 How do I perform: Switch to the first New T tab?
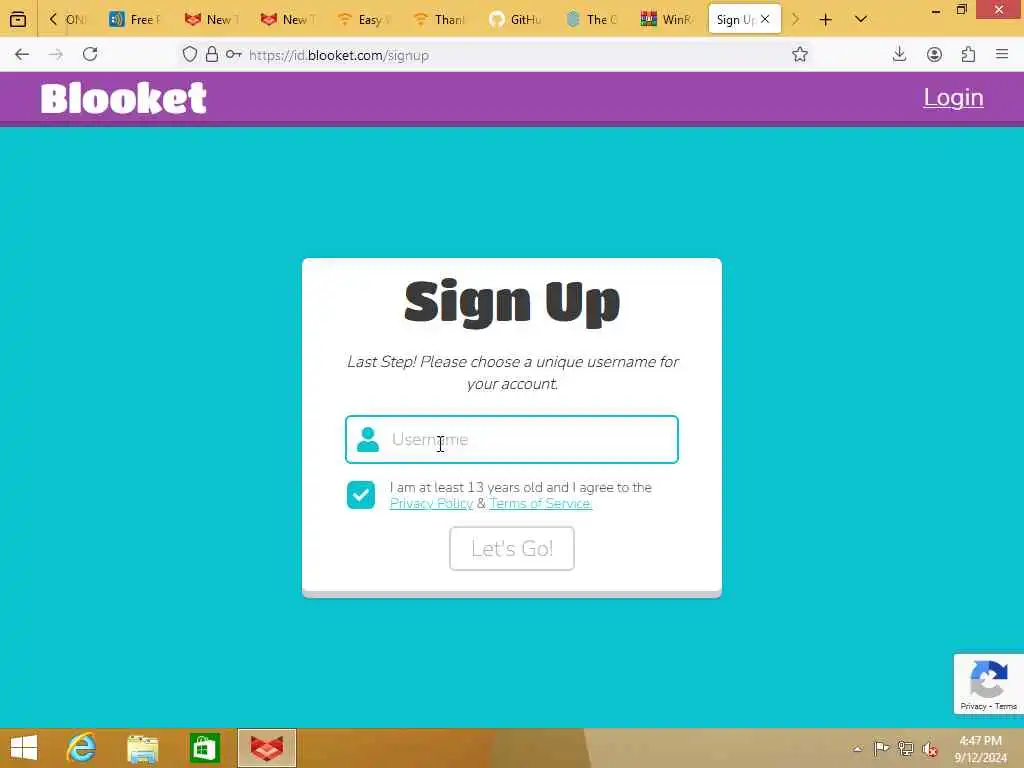click(212, 20)
